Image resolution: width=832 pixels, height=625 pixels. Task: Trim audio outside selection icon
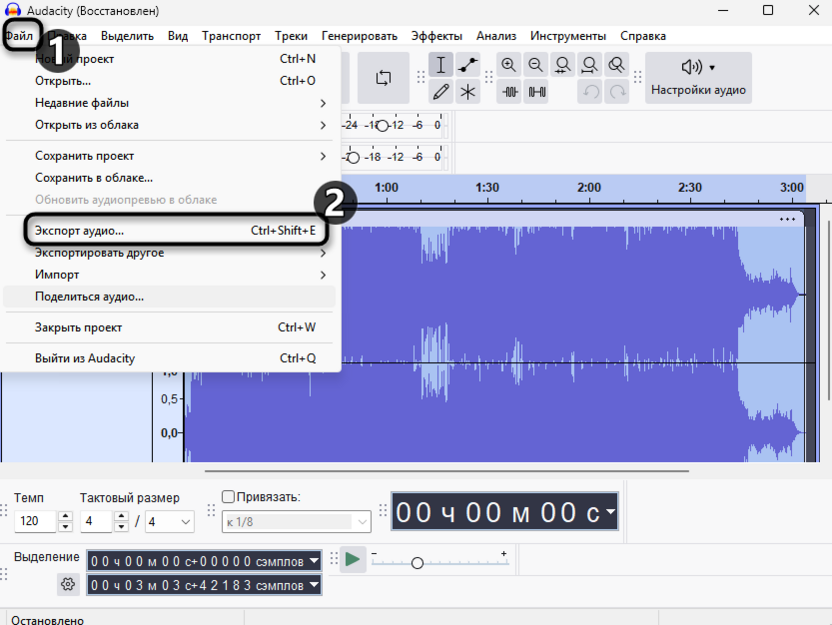tap(509, 92)
